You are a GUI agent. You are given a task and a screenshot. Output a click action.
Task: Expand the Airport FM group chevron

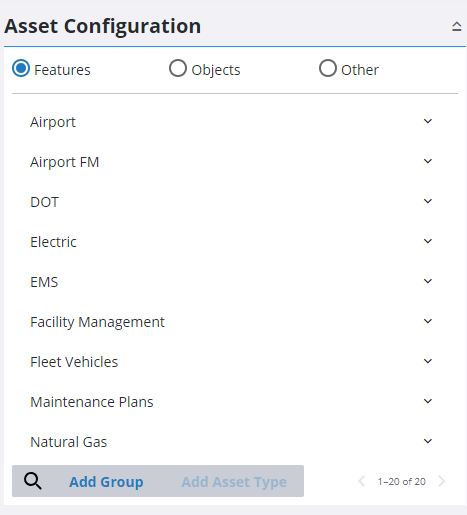point(428,161)
